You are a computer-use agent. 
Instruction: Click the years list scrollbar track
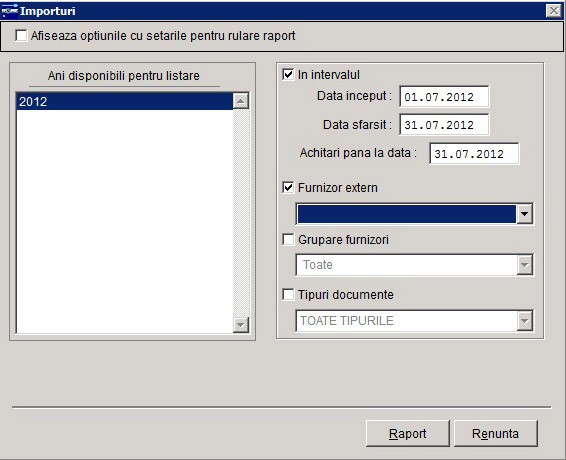coord(241,213)
